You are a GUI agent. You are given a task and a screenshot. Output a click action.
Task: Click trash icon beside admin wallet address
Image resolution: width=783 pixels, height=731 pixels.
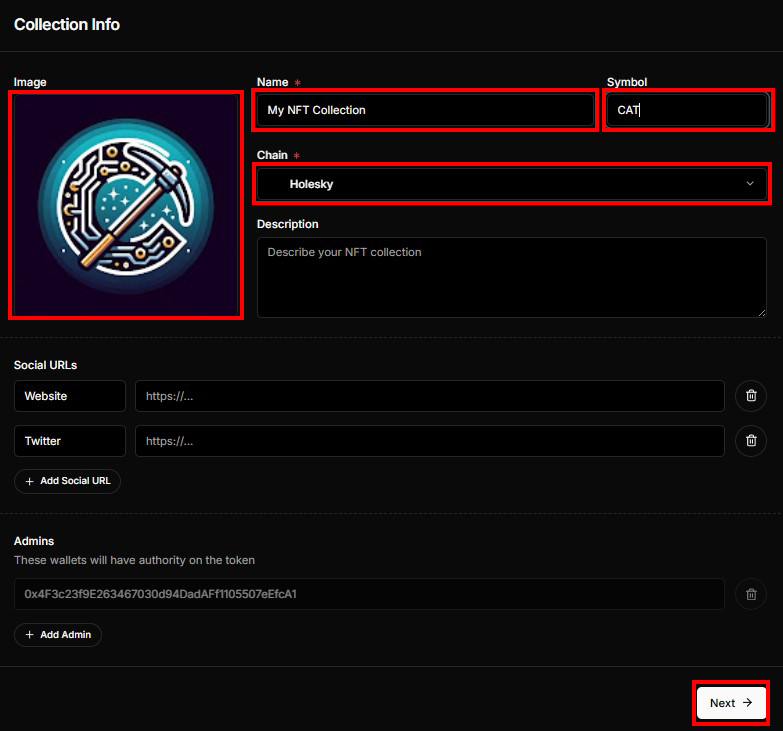coord(750,594)
